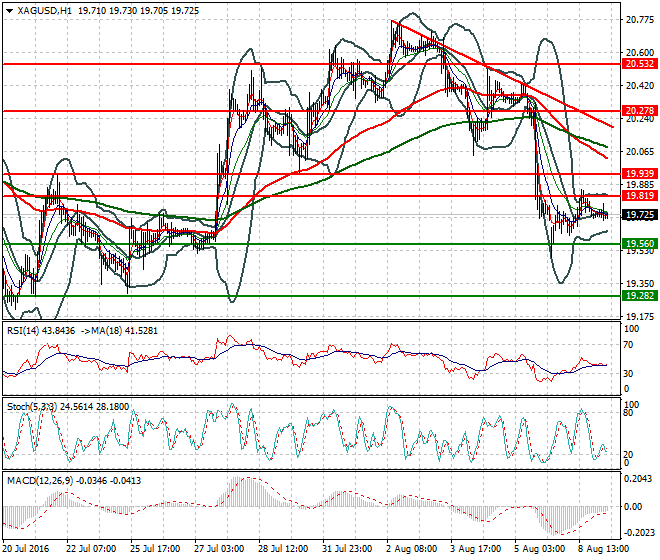Click the 8 Aug 13:00 time label
Viewport: 660px width, 560px height.
[x=604, y=549]
